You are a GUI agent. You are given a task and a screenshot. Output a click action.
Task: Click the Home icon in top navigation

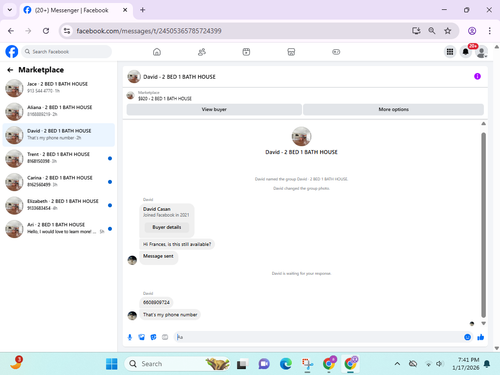coord(157,52)
